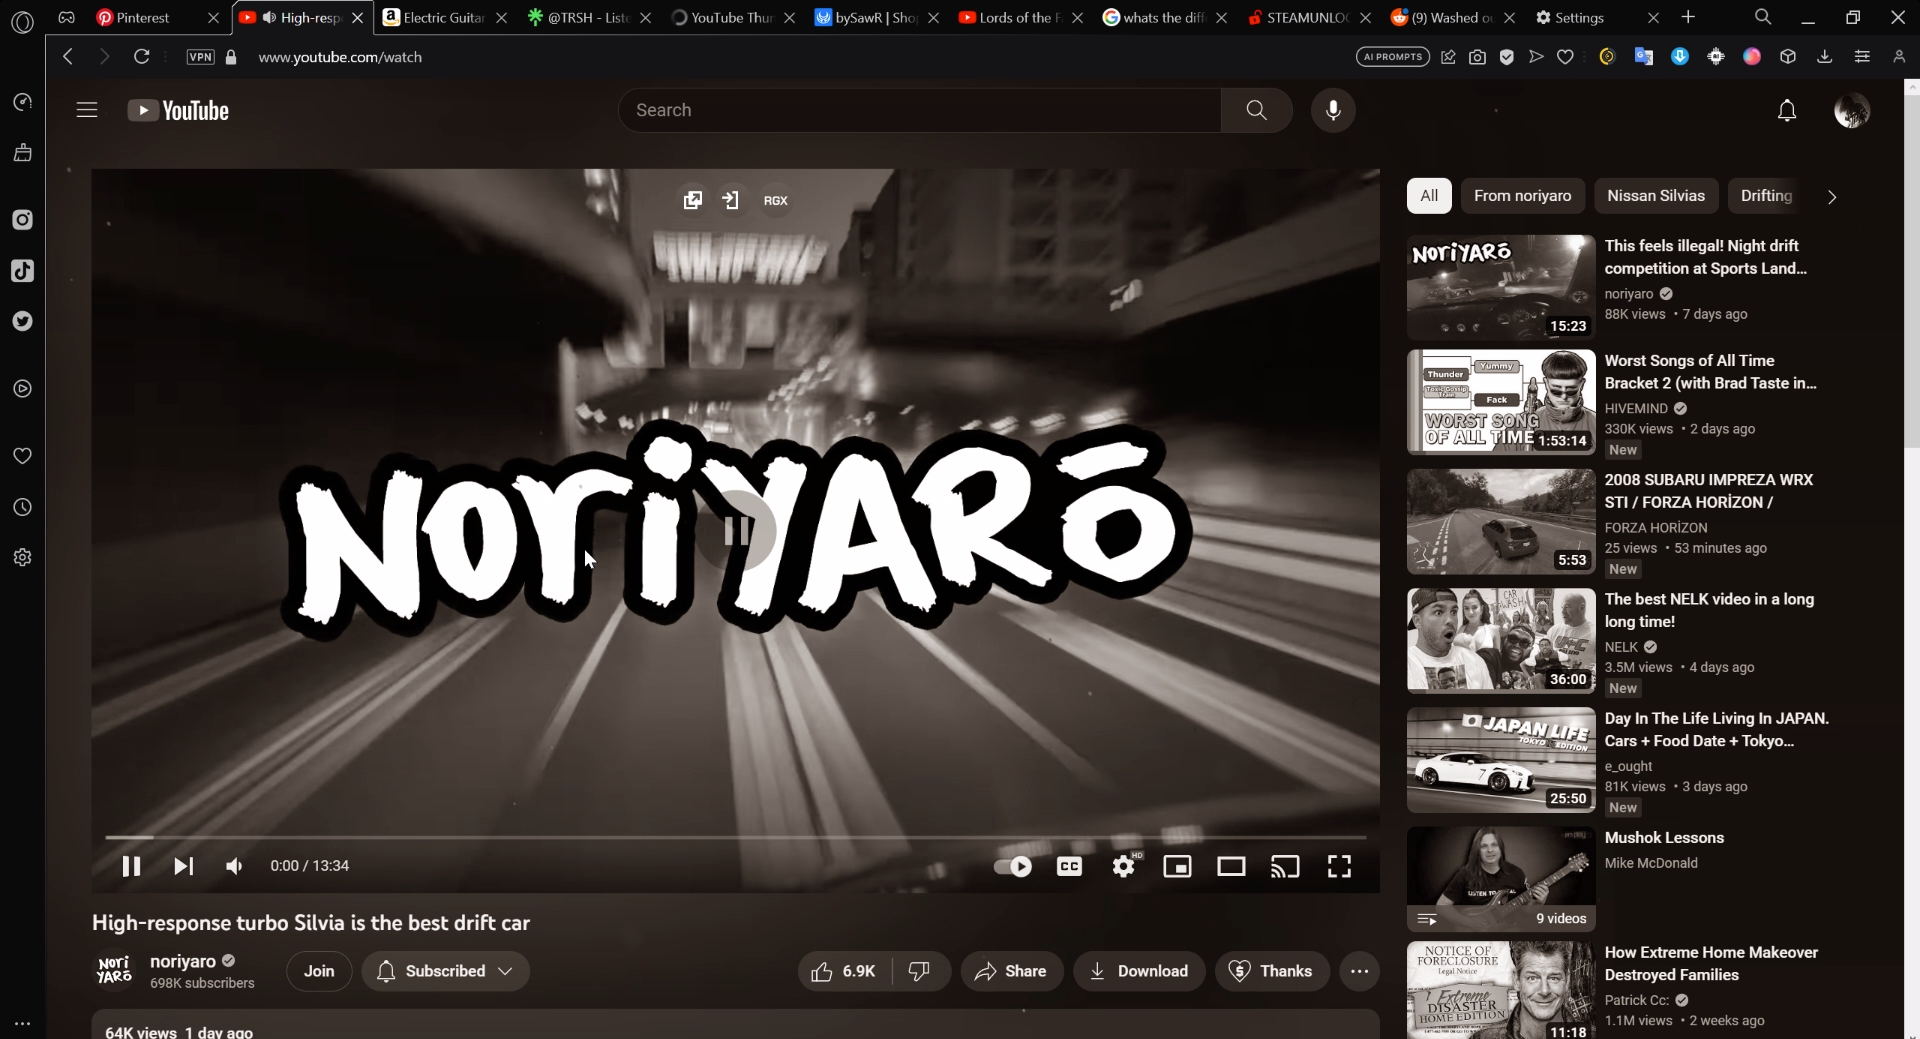
Task: Open sidebar settings gear
Action: [x=22, y=558]
